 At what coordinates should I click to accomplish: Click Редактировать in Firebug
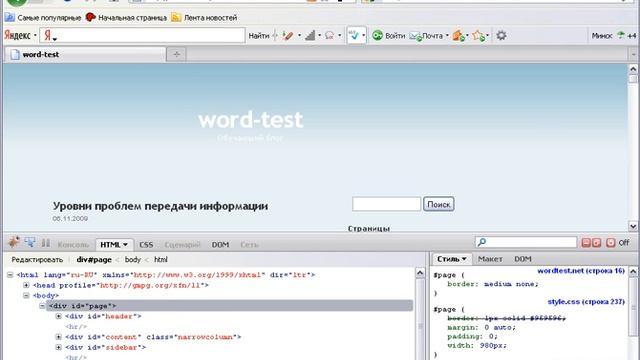point(37,260)
